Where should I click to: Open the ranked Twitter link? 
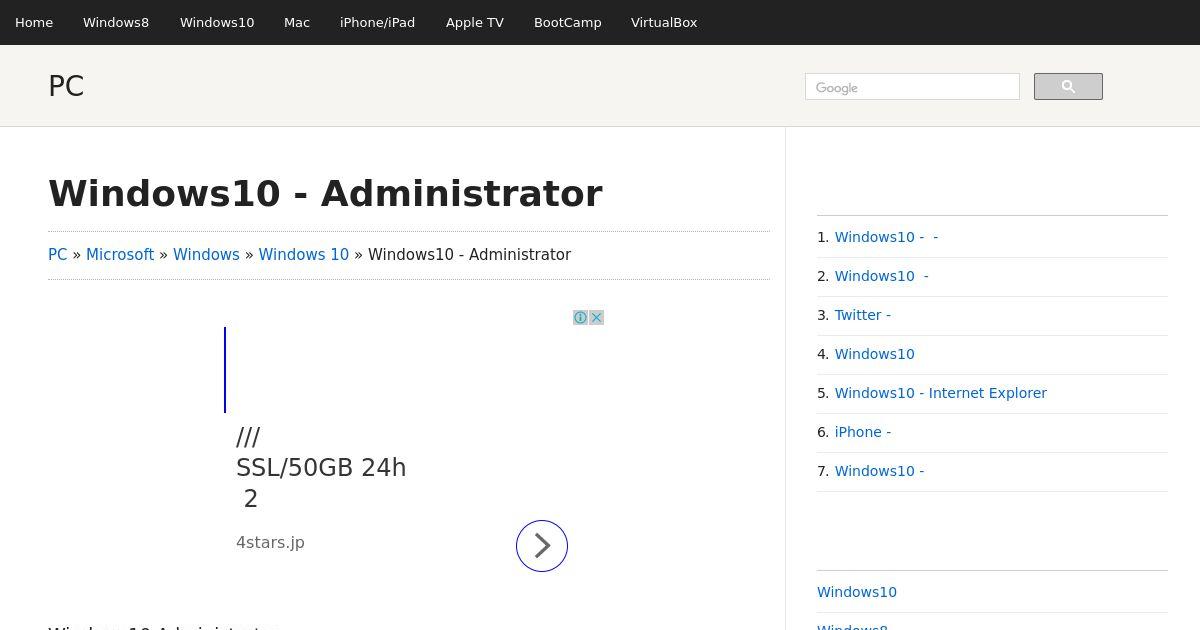pos(863,315)
